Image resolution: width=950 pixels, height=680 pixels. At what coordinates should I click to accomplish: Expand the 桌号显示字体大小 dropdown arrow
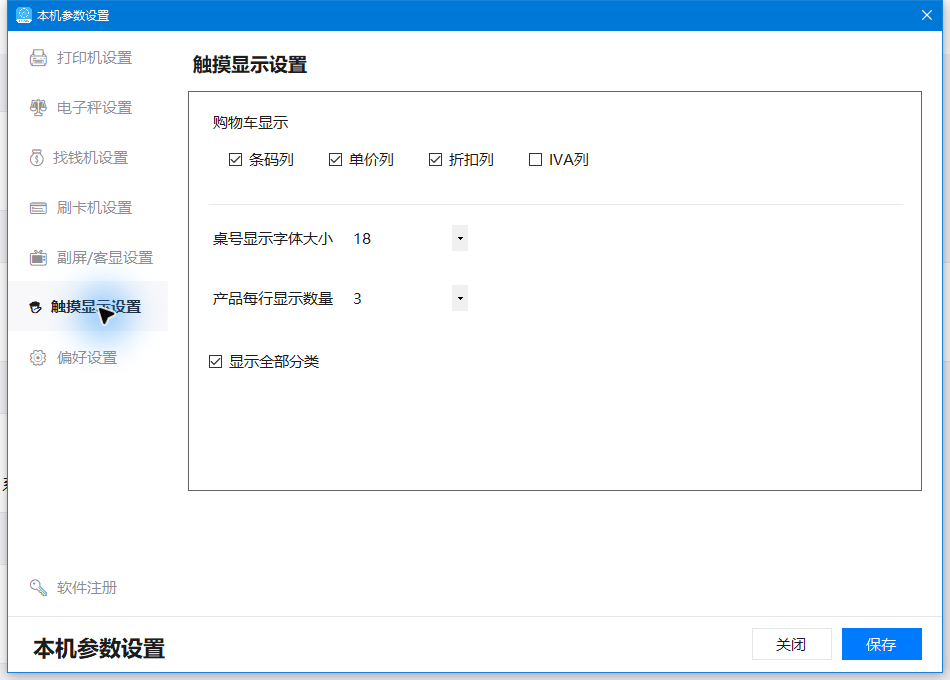pyautogui.click(x=460, y=238)
